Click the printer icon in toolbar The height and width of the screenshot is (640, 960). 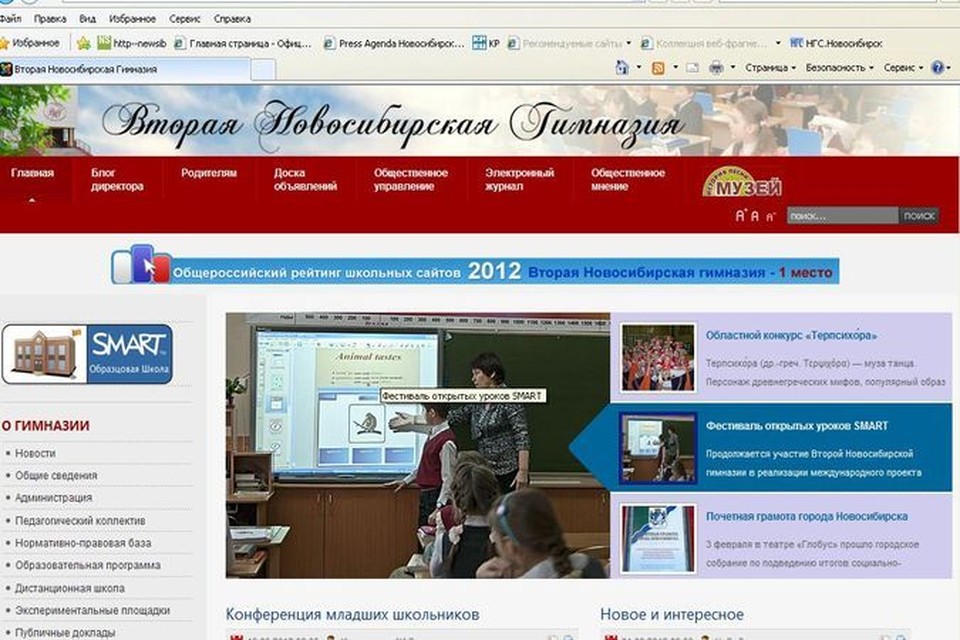click(x=716, y=68)
